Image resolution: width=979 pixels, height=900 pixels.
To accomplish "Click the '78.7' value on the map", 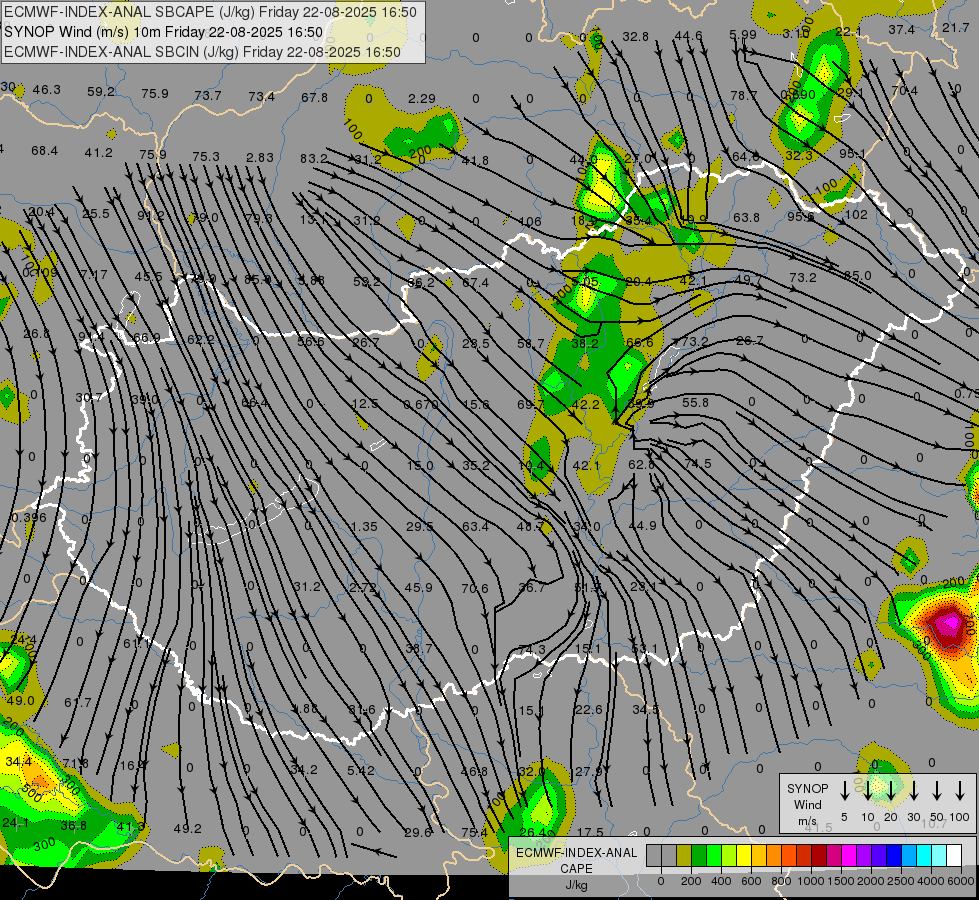I will (744, 96).
